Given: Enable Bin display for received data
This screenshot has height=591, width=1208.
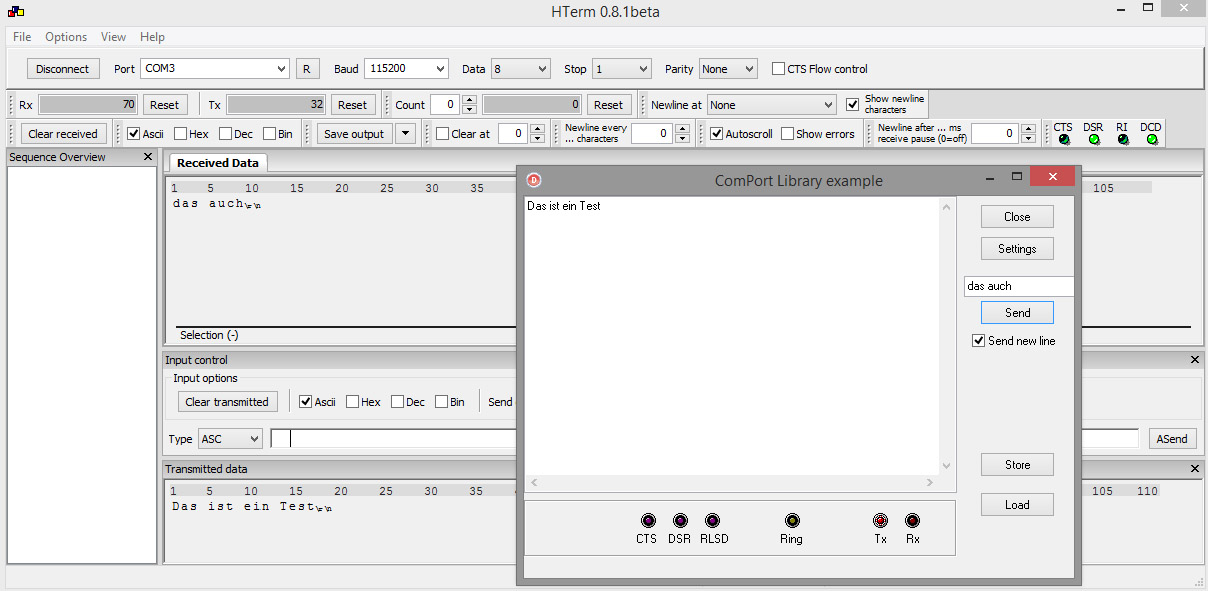Looking at the screenshot, I should click(270, 134).
